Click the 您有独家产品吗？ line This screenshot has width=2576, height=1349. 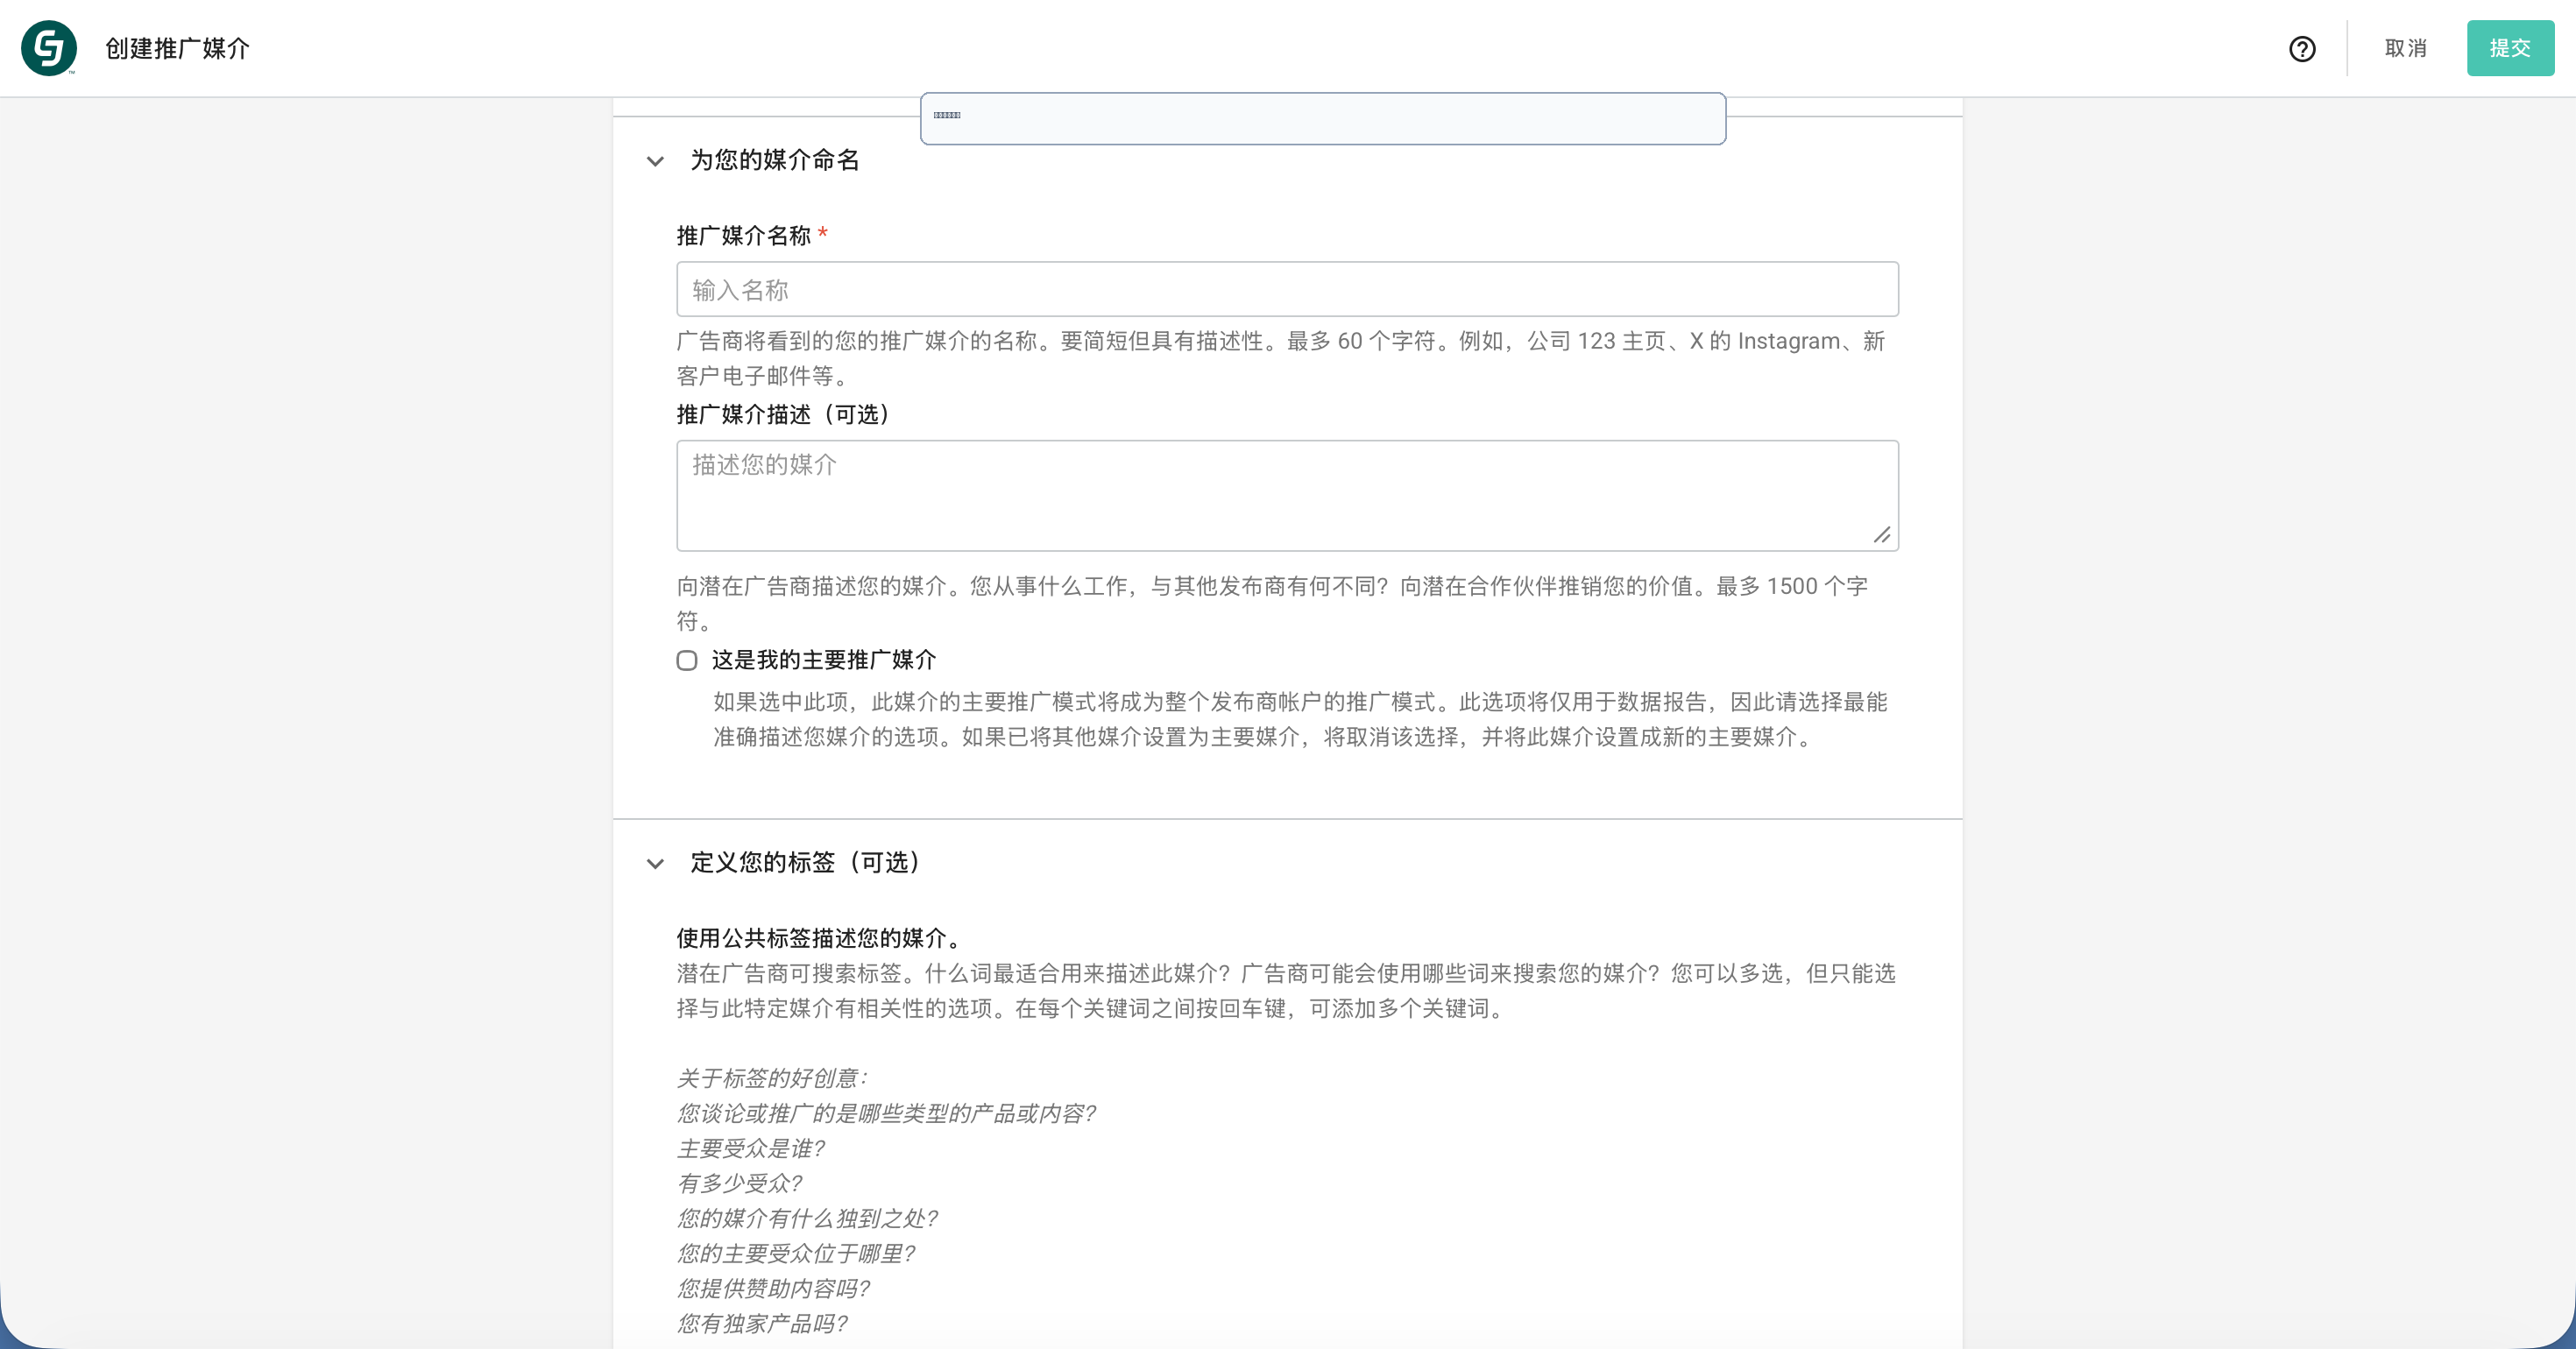(763, 1323)
